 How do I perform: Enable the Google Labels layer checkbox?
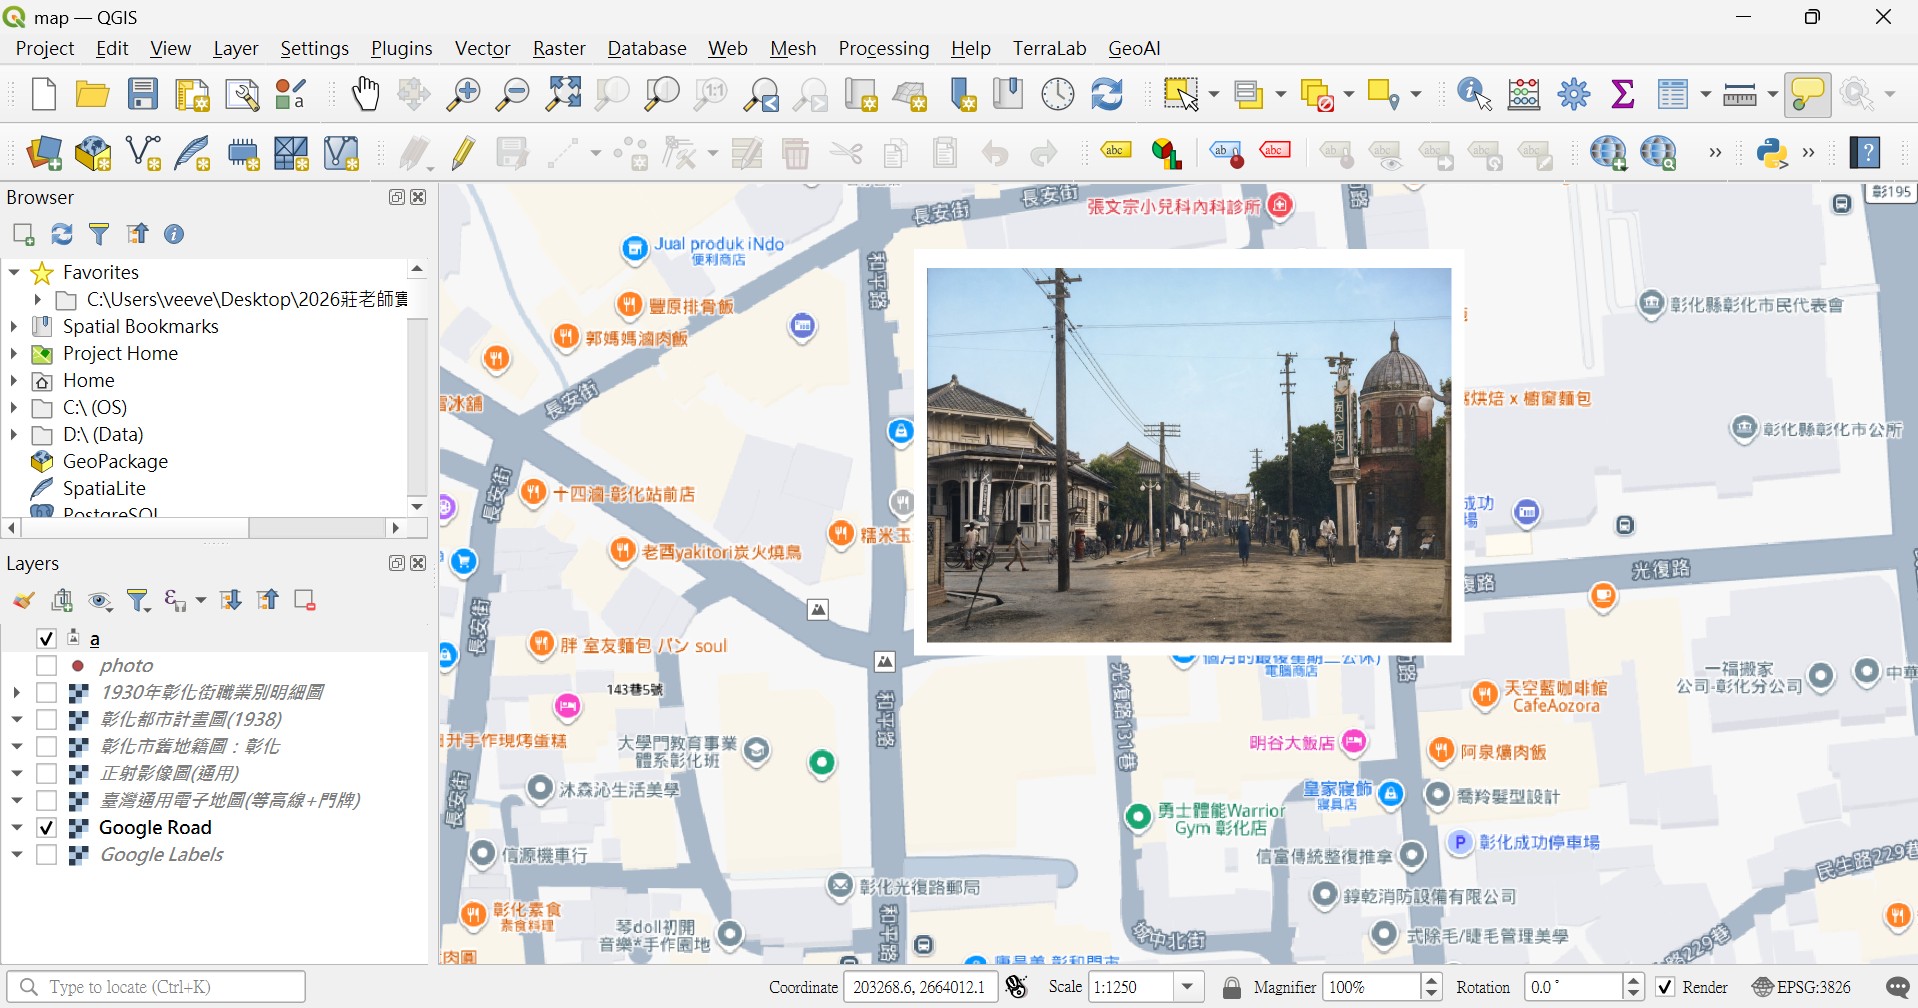tap(46, 854)
